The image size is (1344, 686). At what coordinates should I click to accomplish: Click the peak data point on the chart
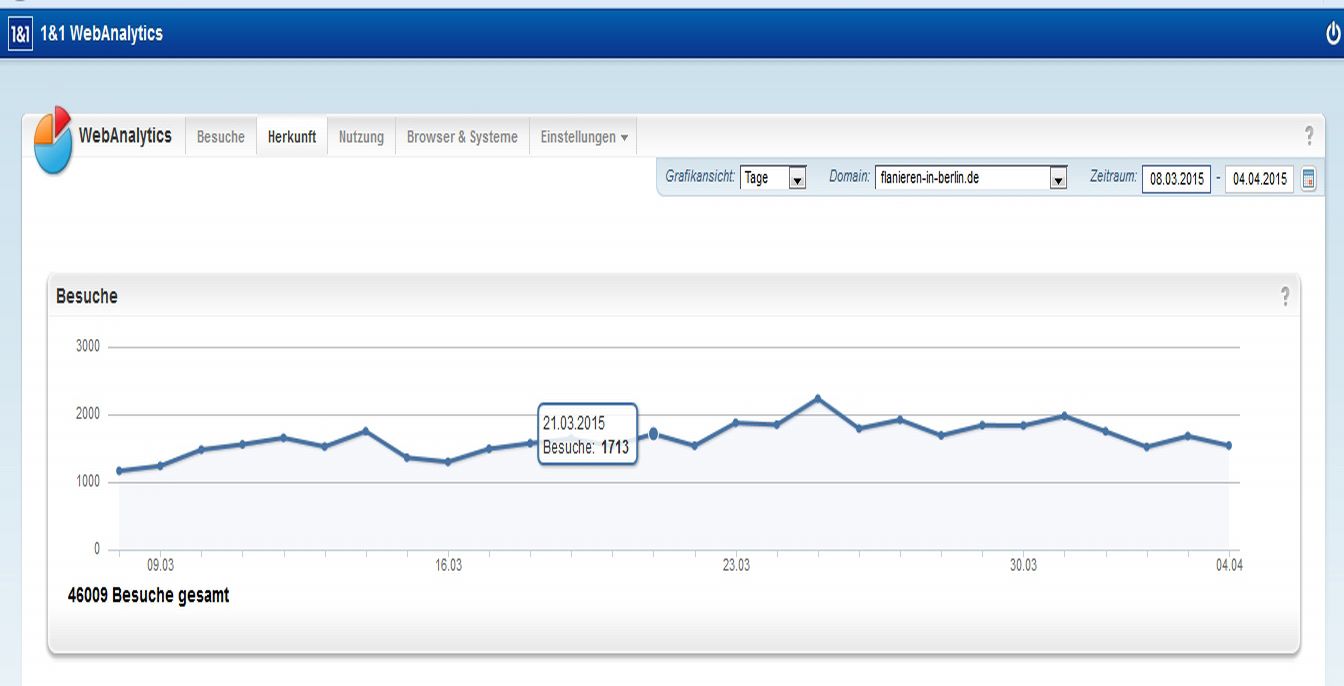pyautogui.click(x=817, y=398)
